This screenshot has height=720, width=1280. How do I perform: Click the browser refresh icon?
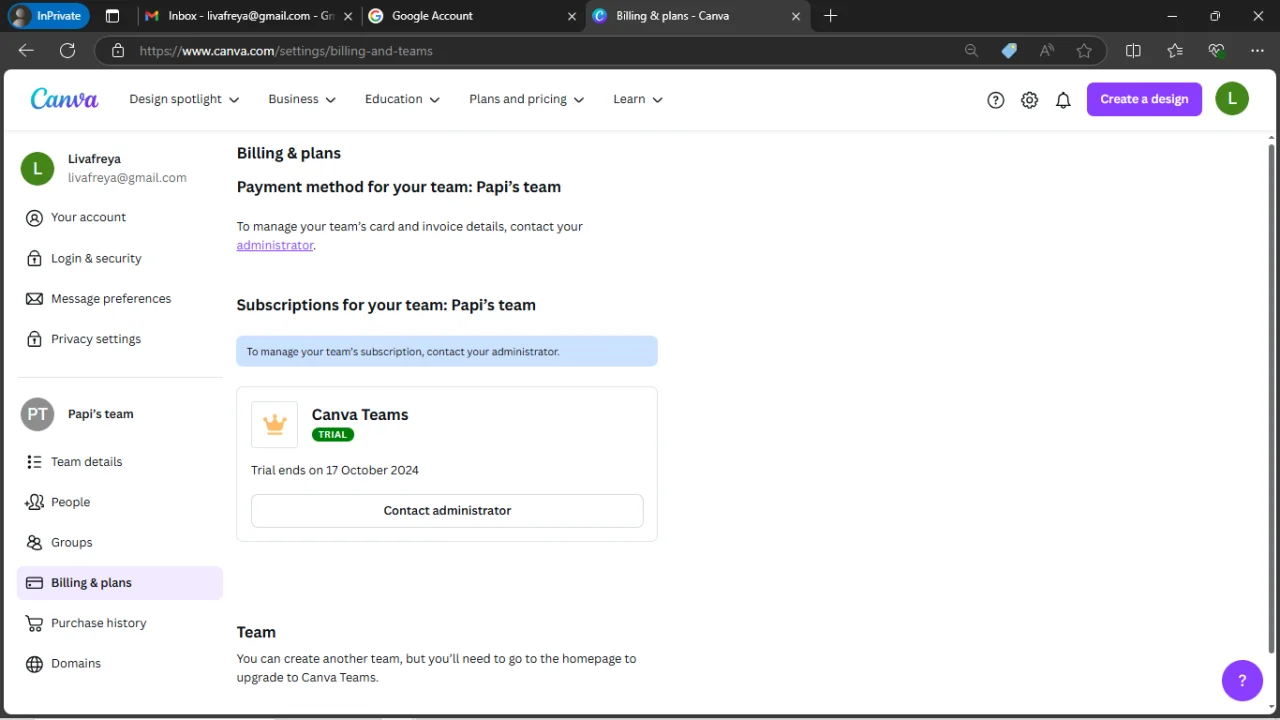pyautogui.click(x=67, y=50)
